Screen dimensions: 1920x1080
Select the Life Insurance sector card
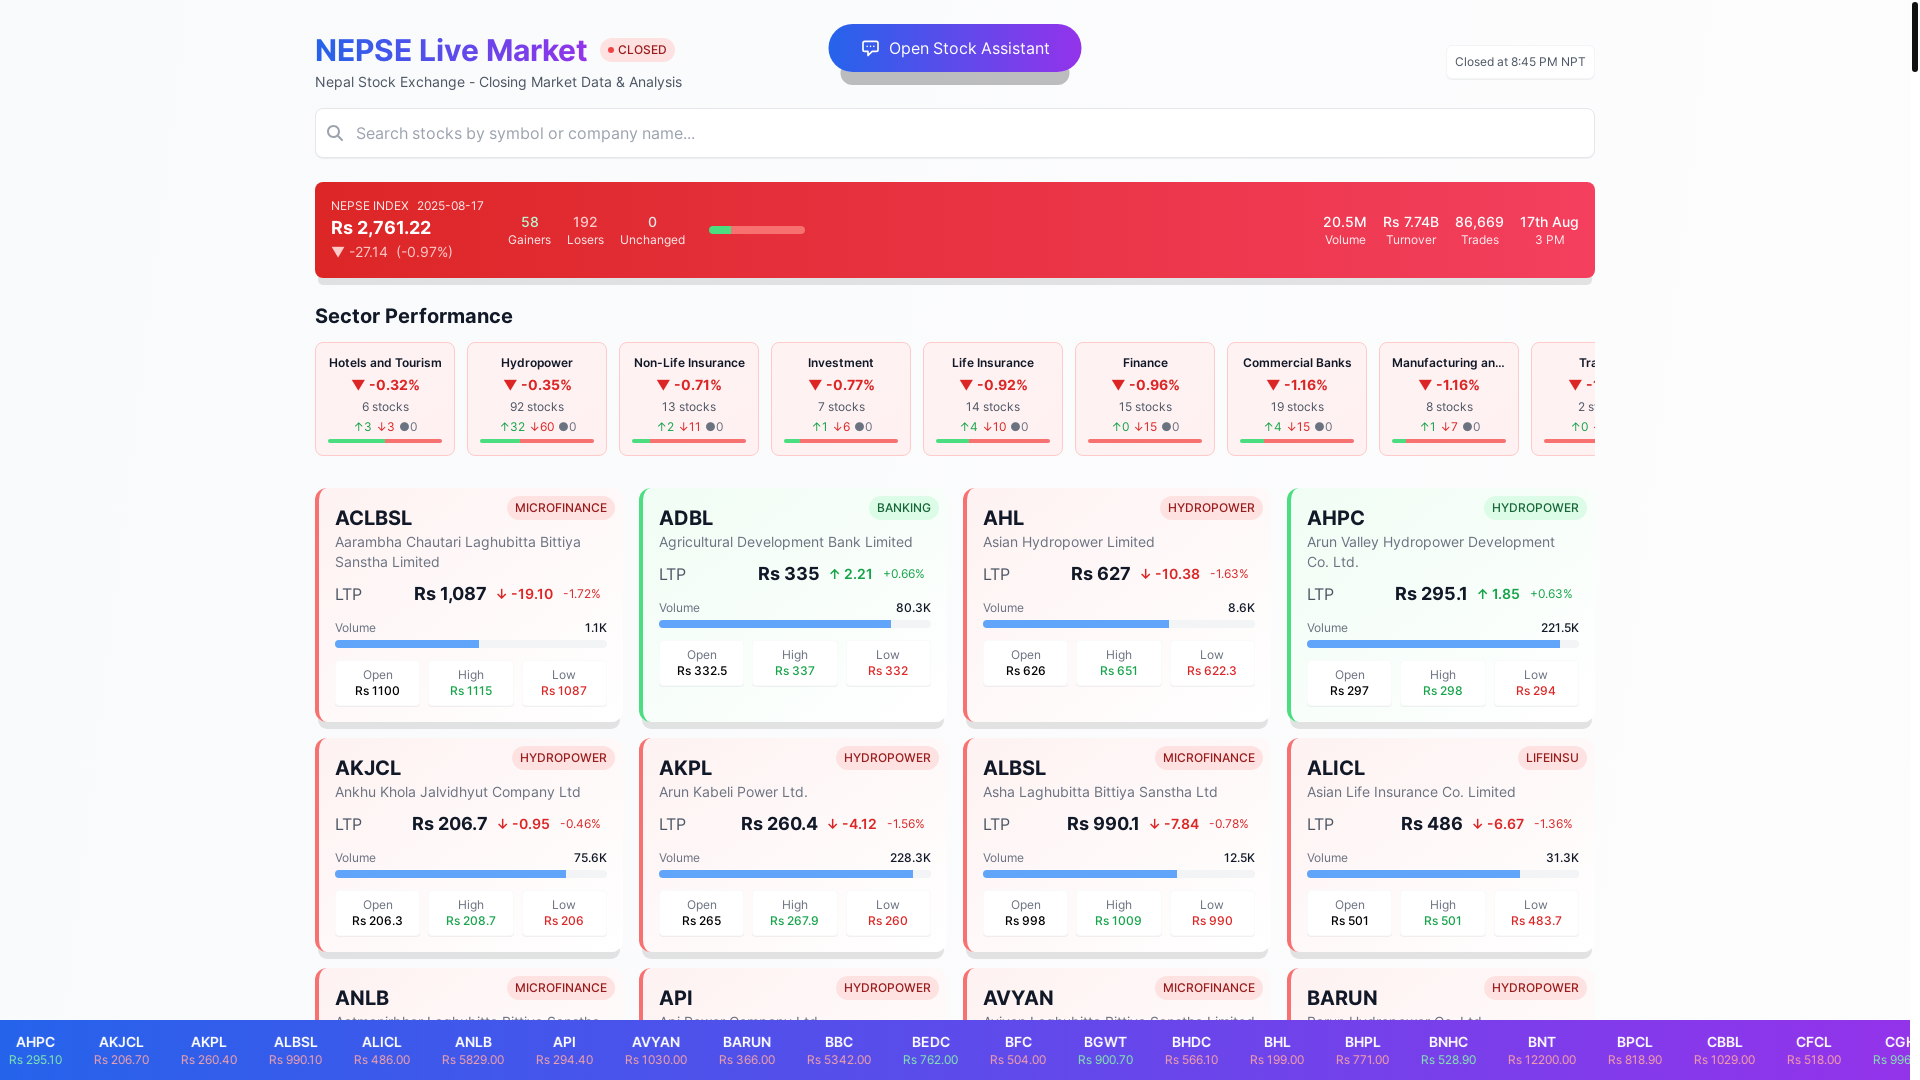pos(993,399)
